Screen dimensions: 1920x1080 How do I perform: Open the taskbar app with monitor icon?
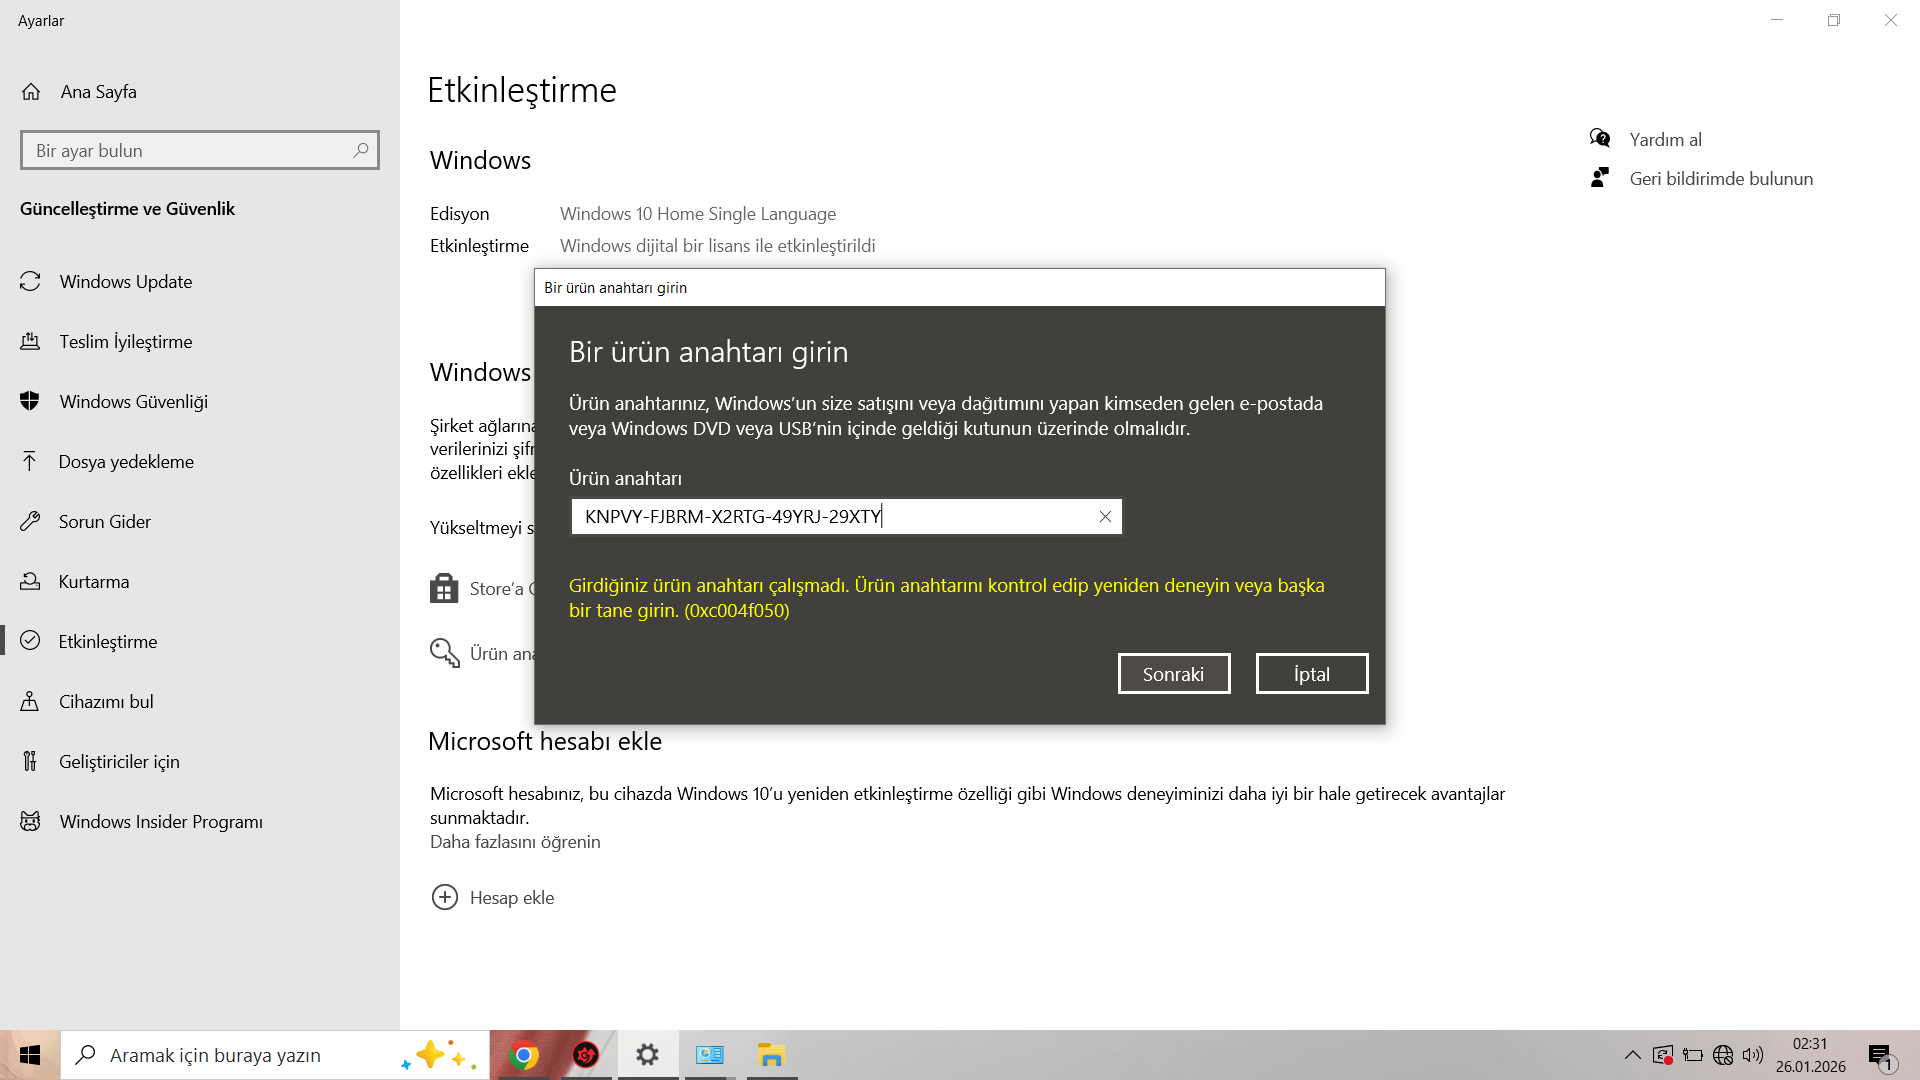pos(710,1055)
